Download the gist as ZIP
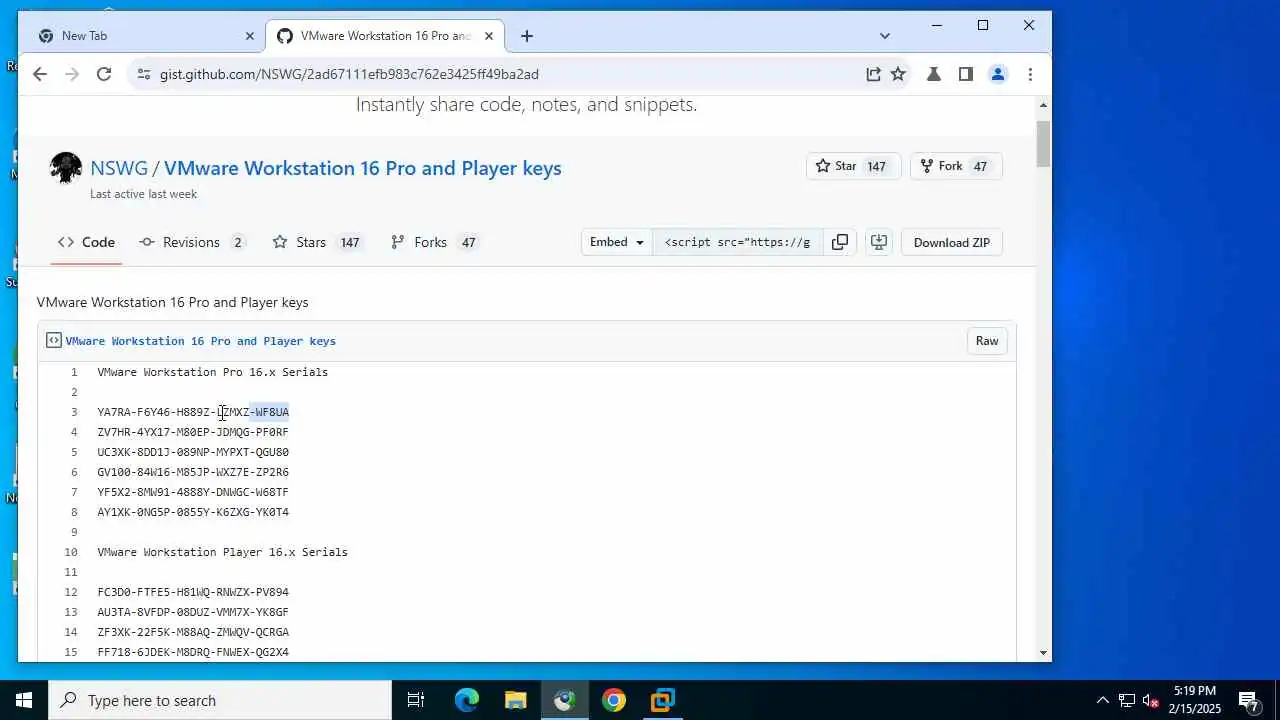Viewport: 1280px width, 720px height. 952,242
